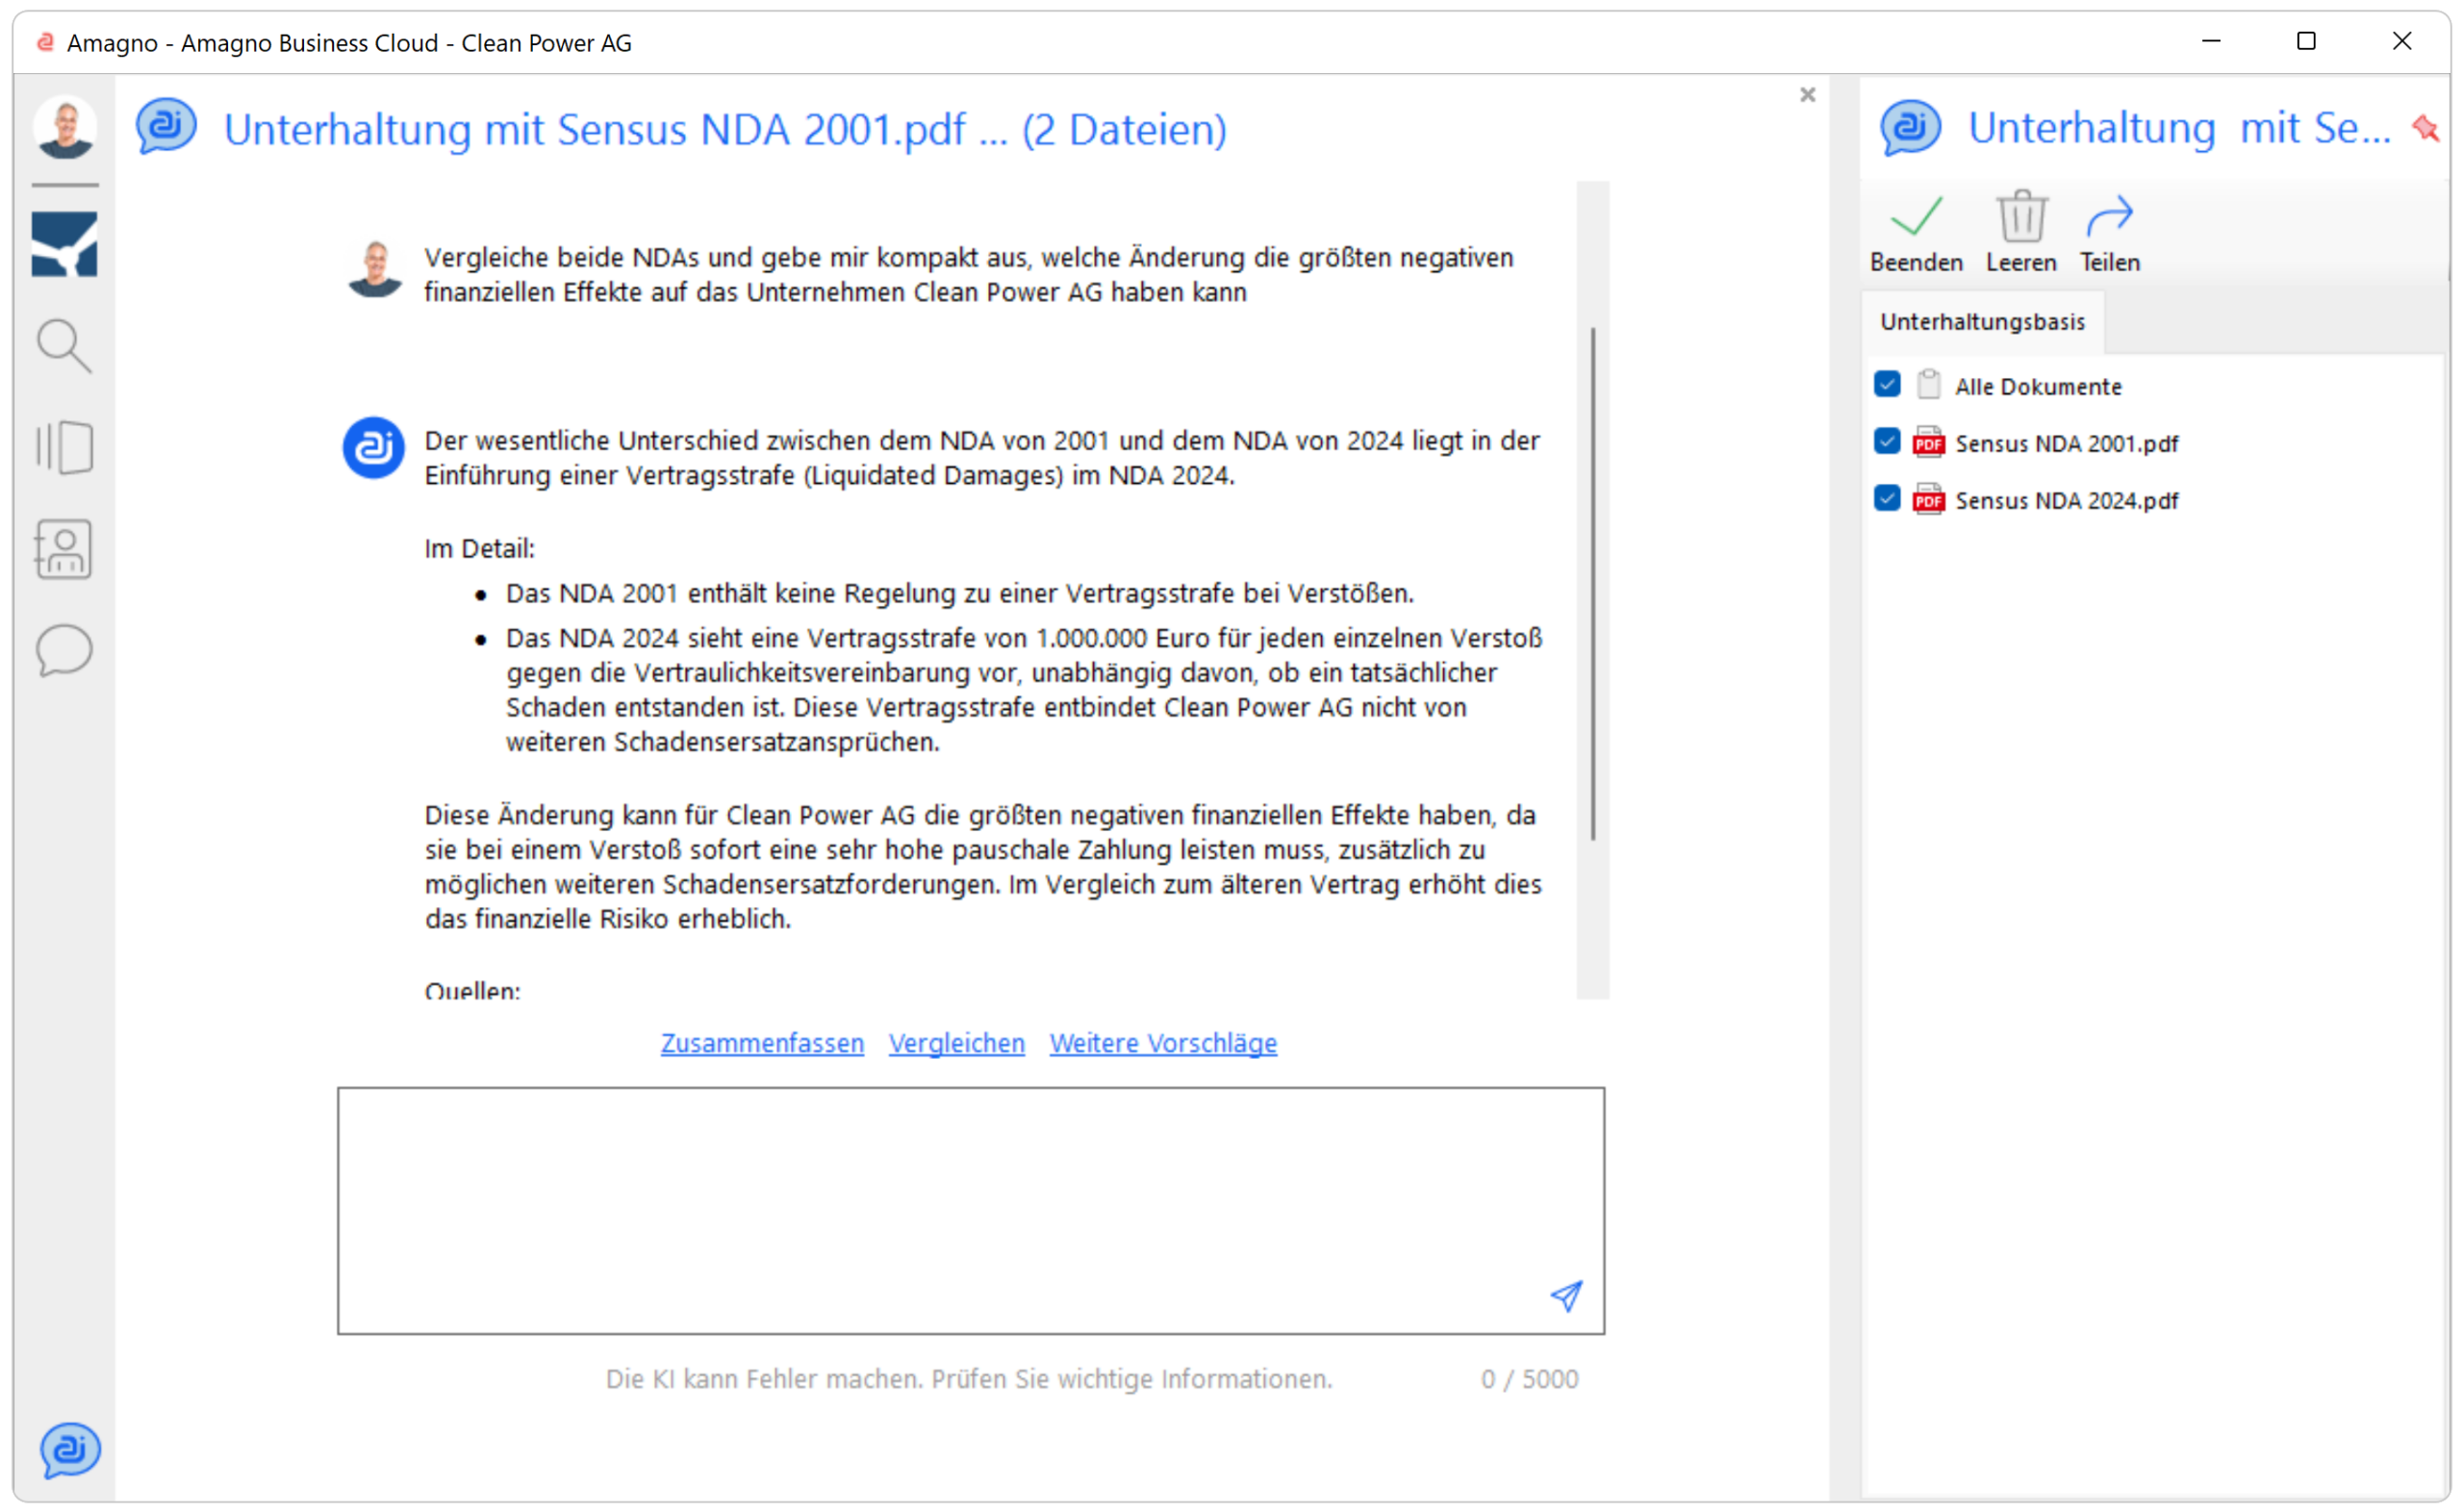Screen dimensions: 2463x1512
Task: Click the Weitere Vorschläge link
Action: [1163, 1043]
